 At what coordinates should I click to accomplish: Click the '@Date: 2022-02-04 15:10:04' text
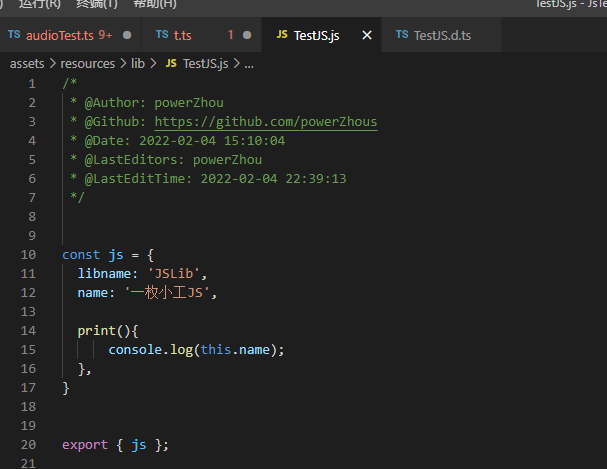click(x=185, y=141)
